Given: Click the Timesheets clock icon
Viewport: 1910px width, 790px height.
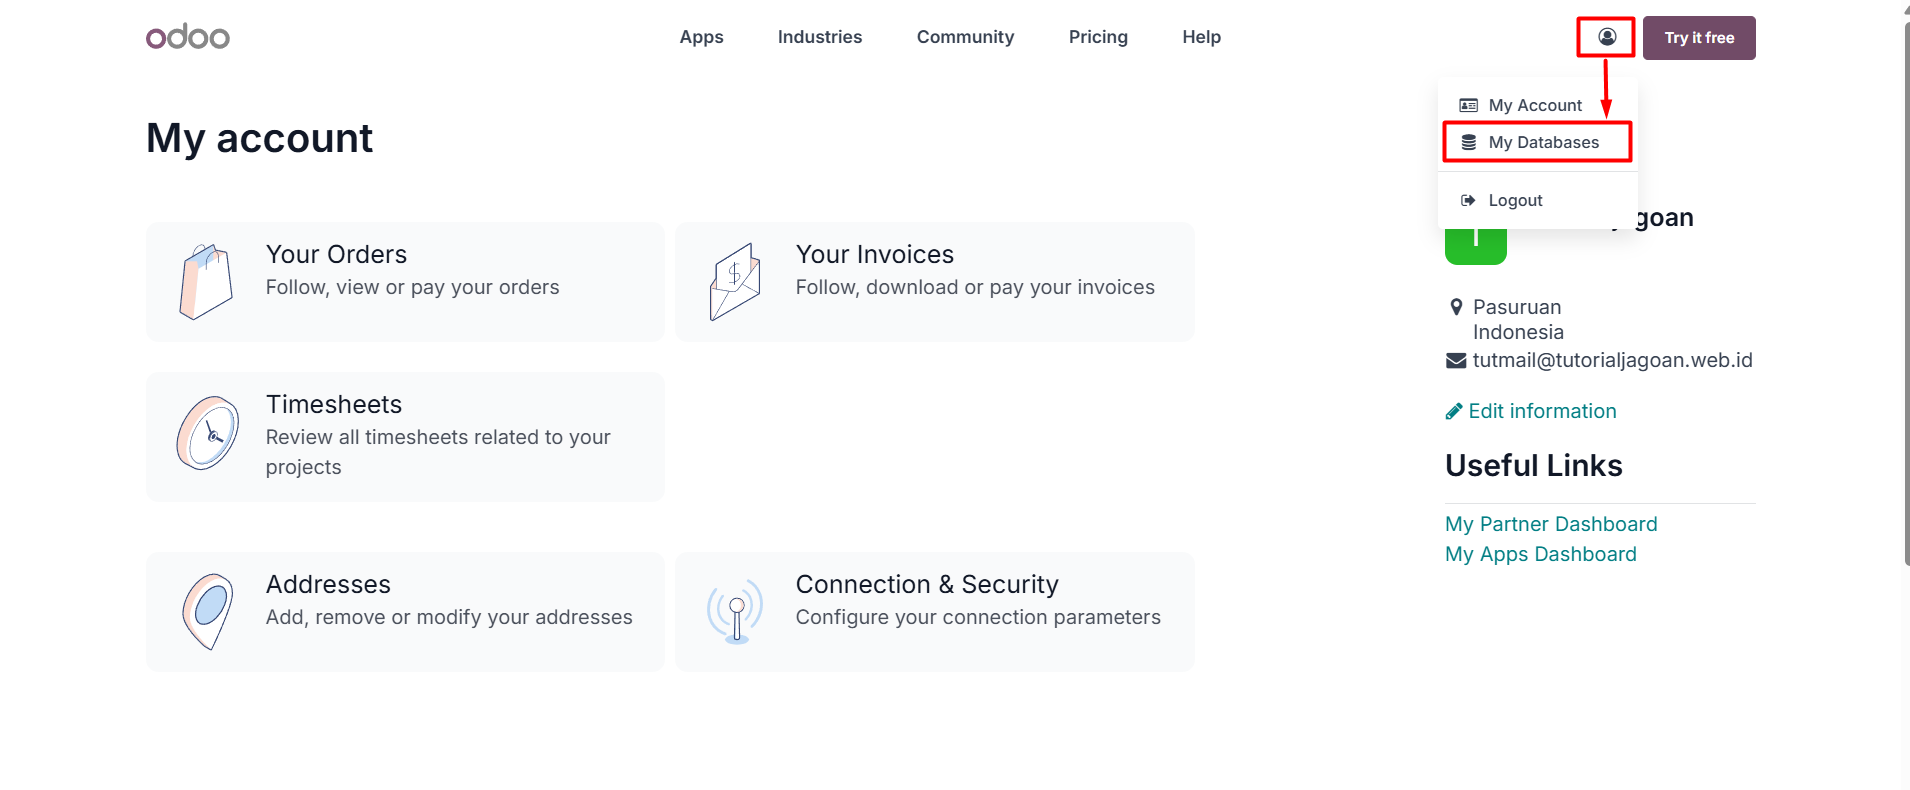Looking at the screenshot, I should (207, 433).
